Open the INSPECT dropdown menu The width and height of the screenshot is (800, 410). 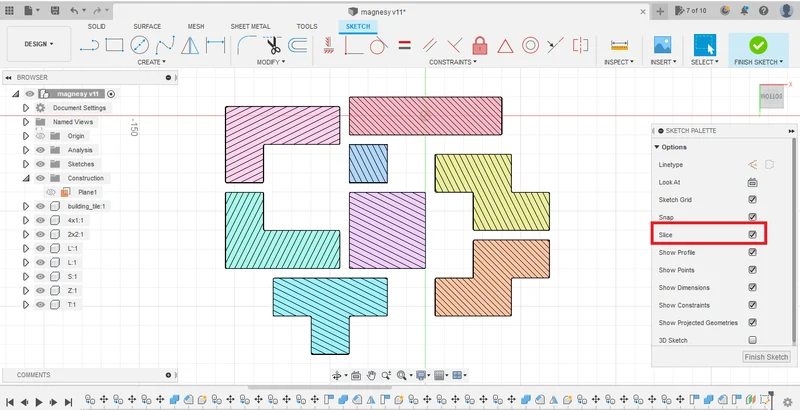pyautogui.click(x=619, y=62)
